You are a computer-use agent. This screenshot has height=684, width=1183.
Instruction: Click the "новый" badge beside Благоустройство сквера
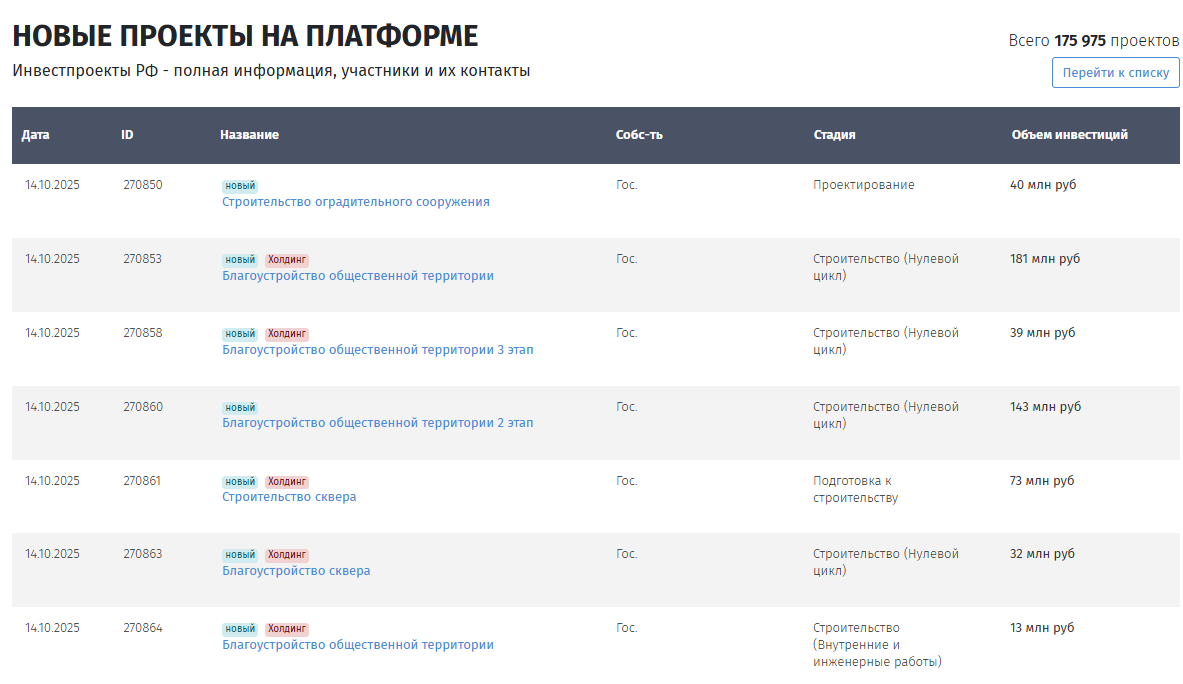(x=239, y=553)
